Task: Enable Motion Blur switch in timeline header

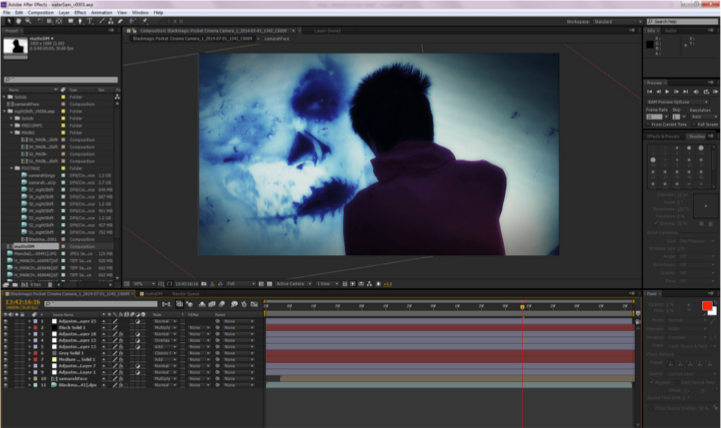Action: 222,304
